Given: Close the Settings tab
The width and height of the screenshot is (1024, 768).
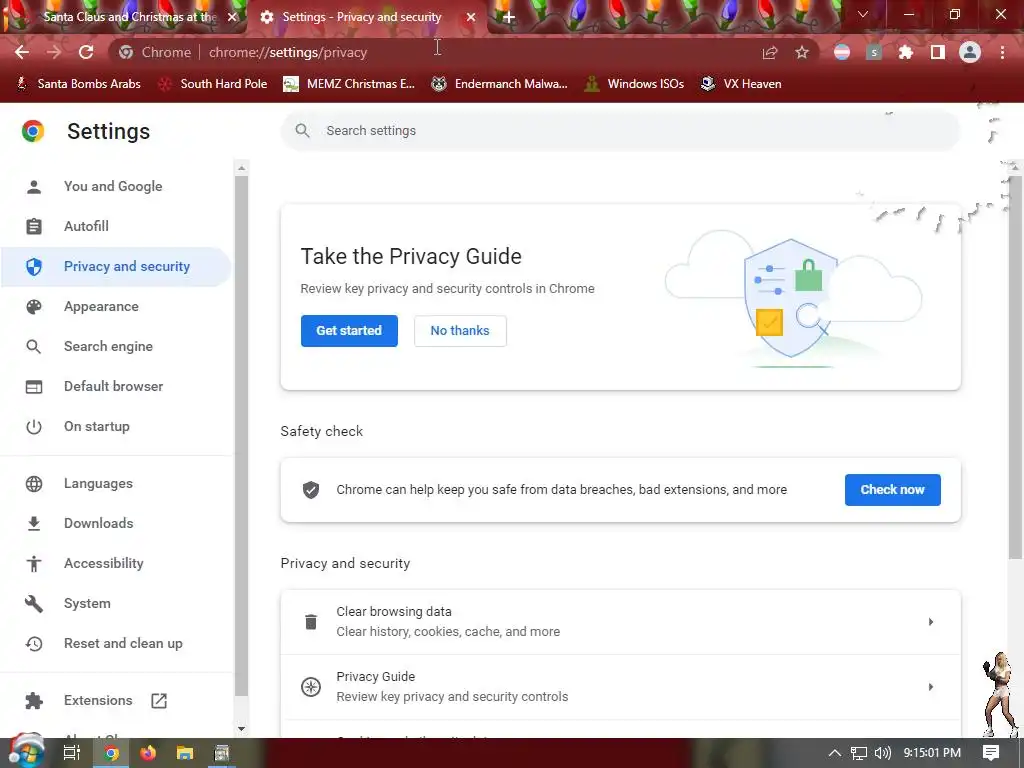Looking at the screenshot, I should coord(471,17).
